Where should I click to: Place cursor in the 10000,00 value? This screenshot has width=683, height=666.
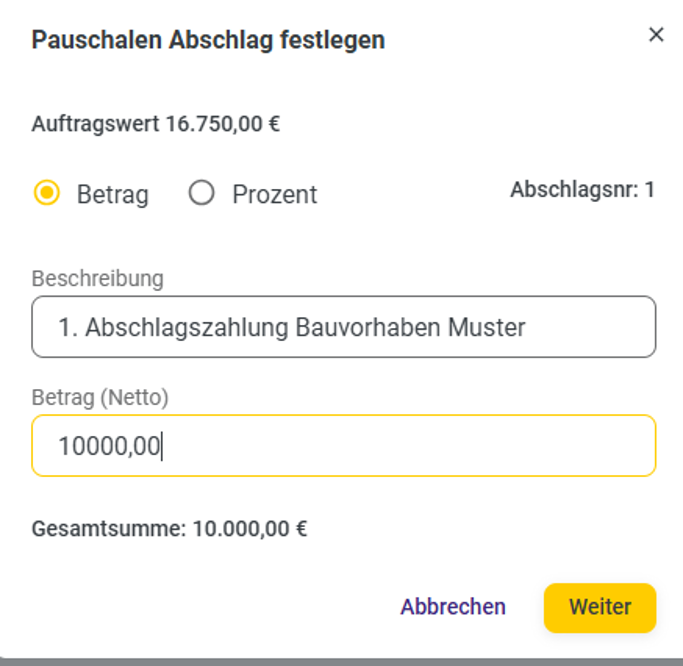pos(109,446)
